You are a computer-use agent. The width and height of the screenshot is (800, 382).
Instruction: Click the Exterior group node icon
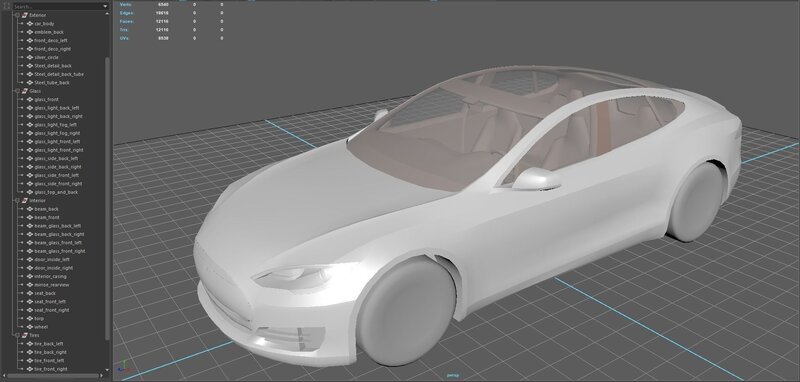tap(24, 15)
